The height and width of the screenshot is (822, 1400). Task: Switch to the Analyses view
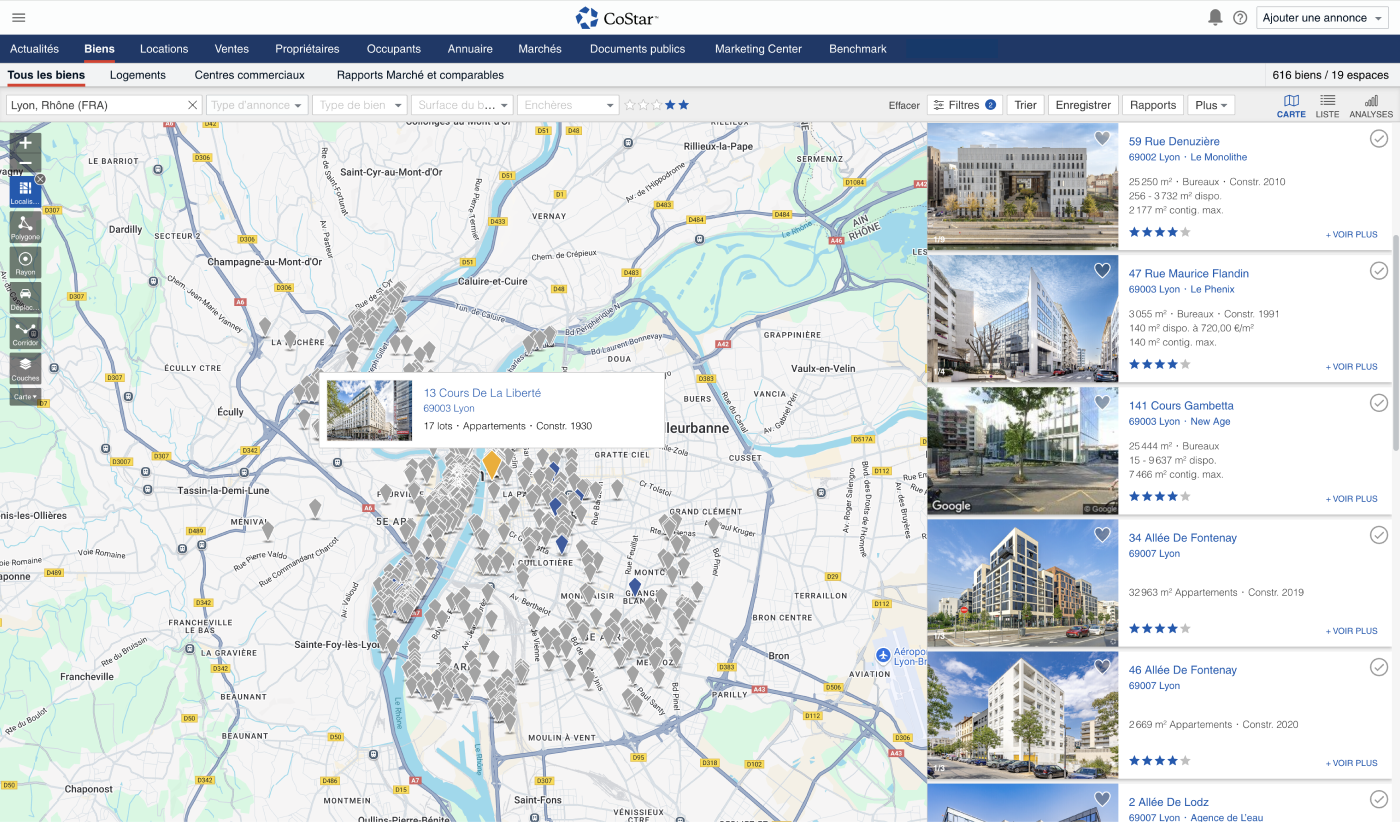point(1371,105)
